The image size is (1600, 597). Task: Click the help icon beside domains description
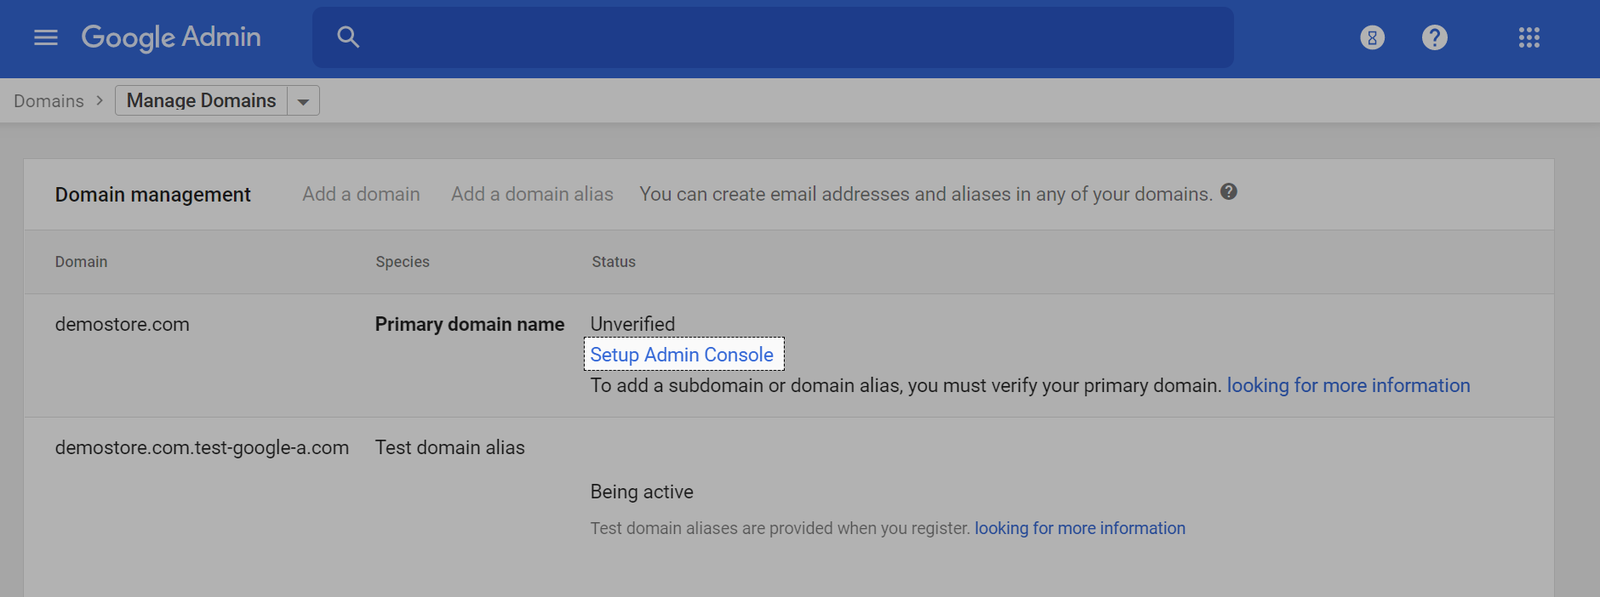(1229, 192)
